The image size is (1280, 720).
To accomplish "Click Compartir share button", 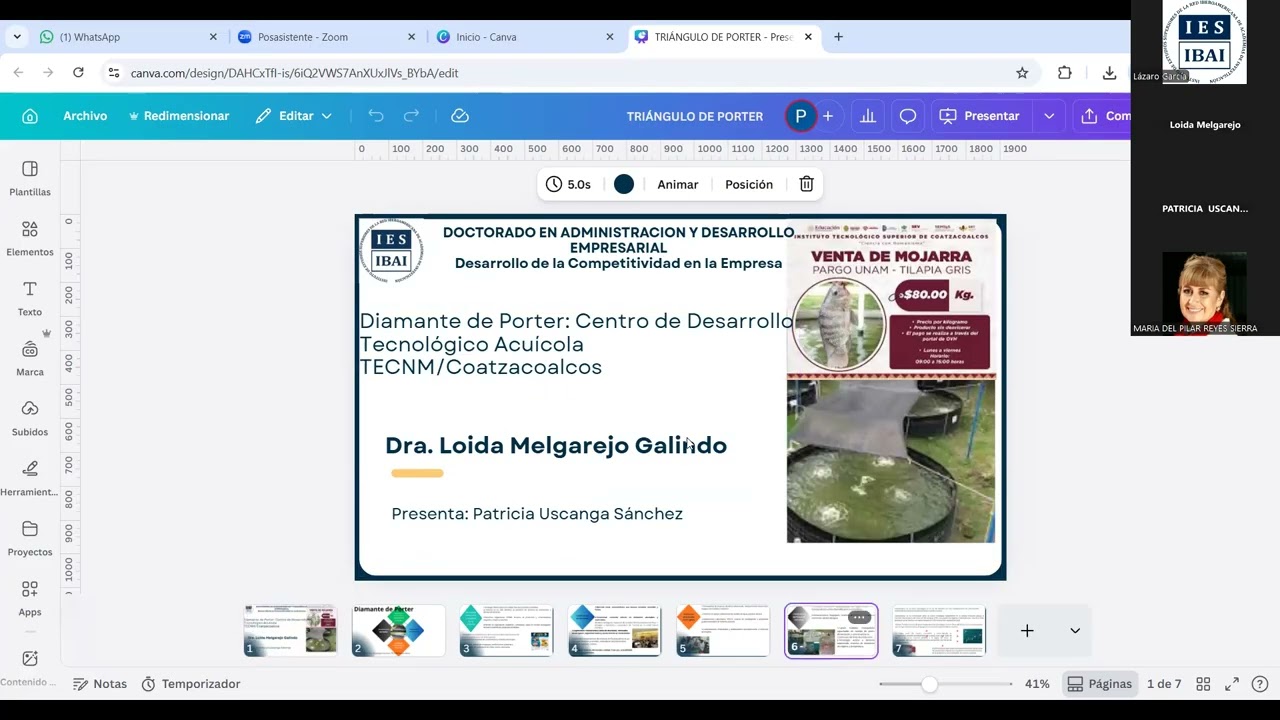I will click(1104, 116).
